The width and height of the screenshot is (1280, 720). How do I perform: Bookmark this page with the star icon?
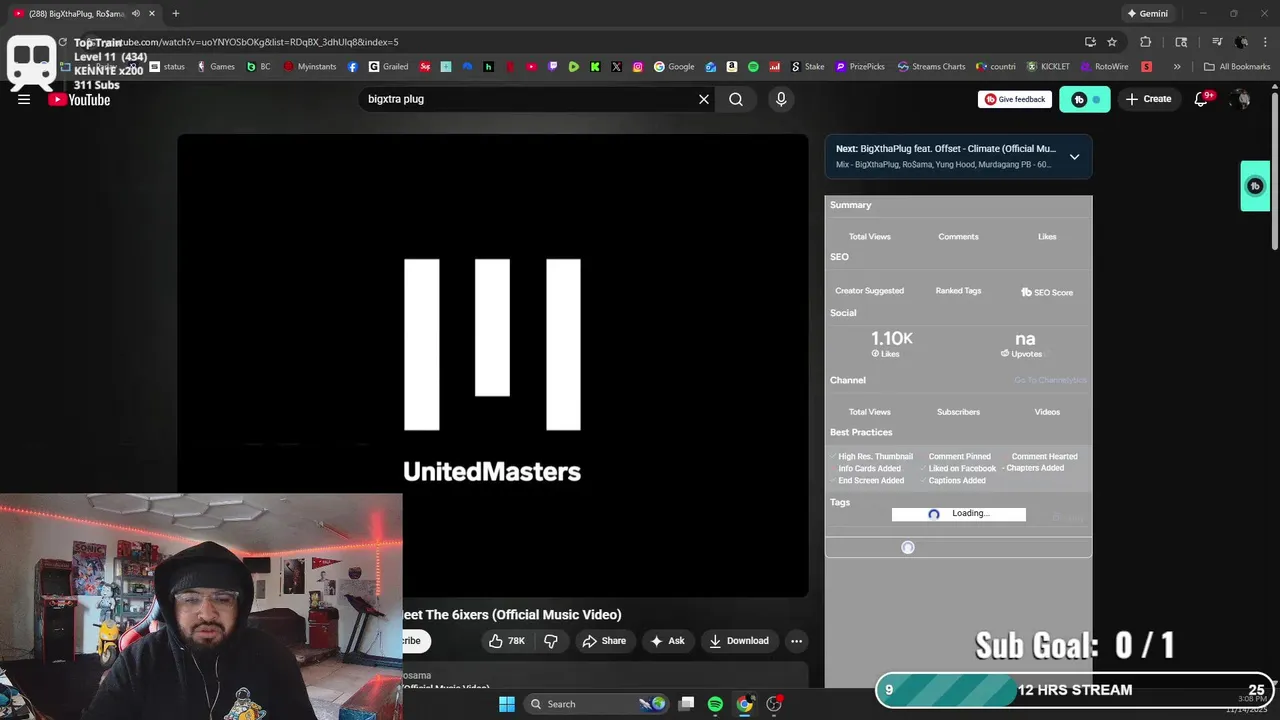(1112, 42)
